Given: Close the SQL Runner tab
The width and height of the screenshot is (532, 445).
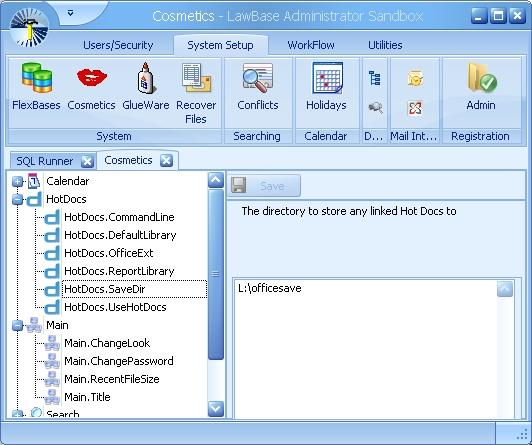Looking at the screenshot, I should pyautogui.click(x=87, y=161).
